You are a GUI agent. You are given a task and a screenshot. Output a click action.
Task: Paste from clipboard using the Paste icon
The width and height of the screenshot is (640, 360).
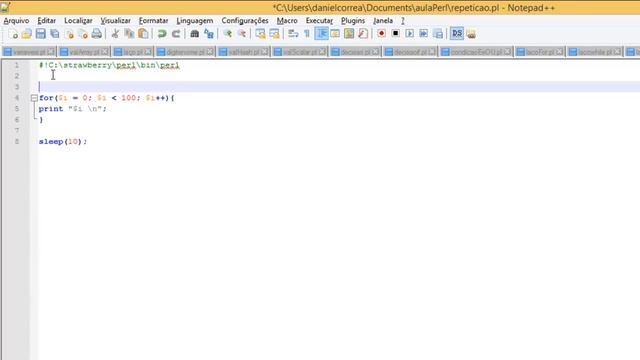coord(143,34)
